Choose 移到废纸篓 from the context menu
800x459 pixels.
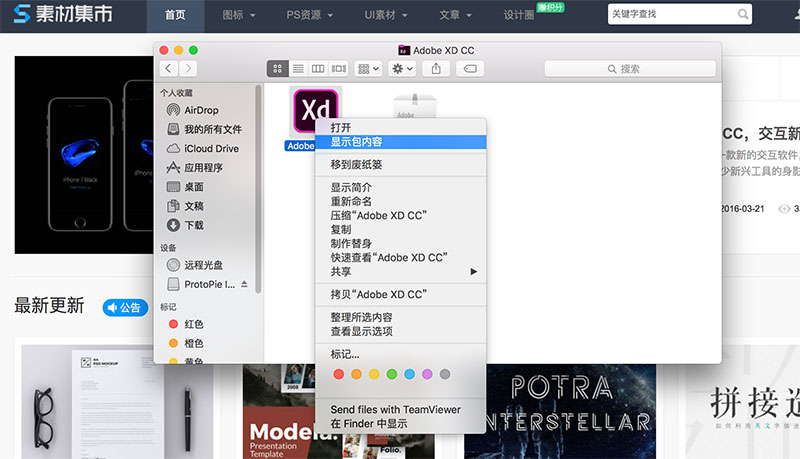click(401, 164)
